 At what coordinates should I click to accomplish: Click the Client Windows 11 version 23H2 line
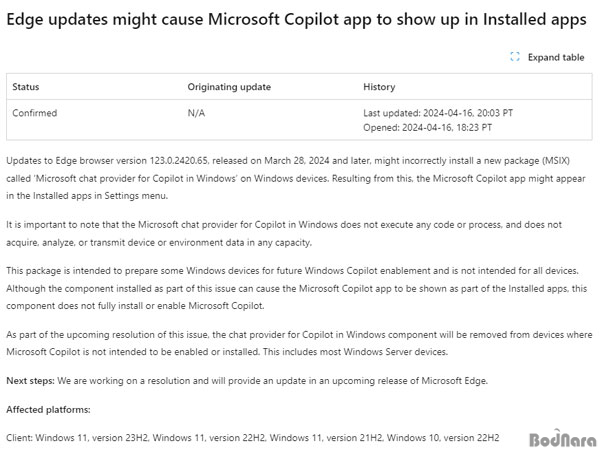click(253, 437)
